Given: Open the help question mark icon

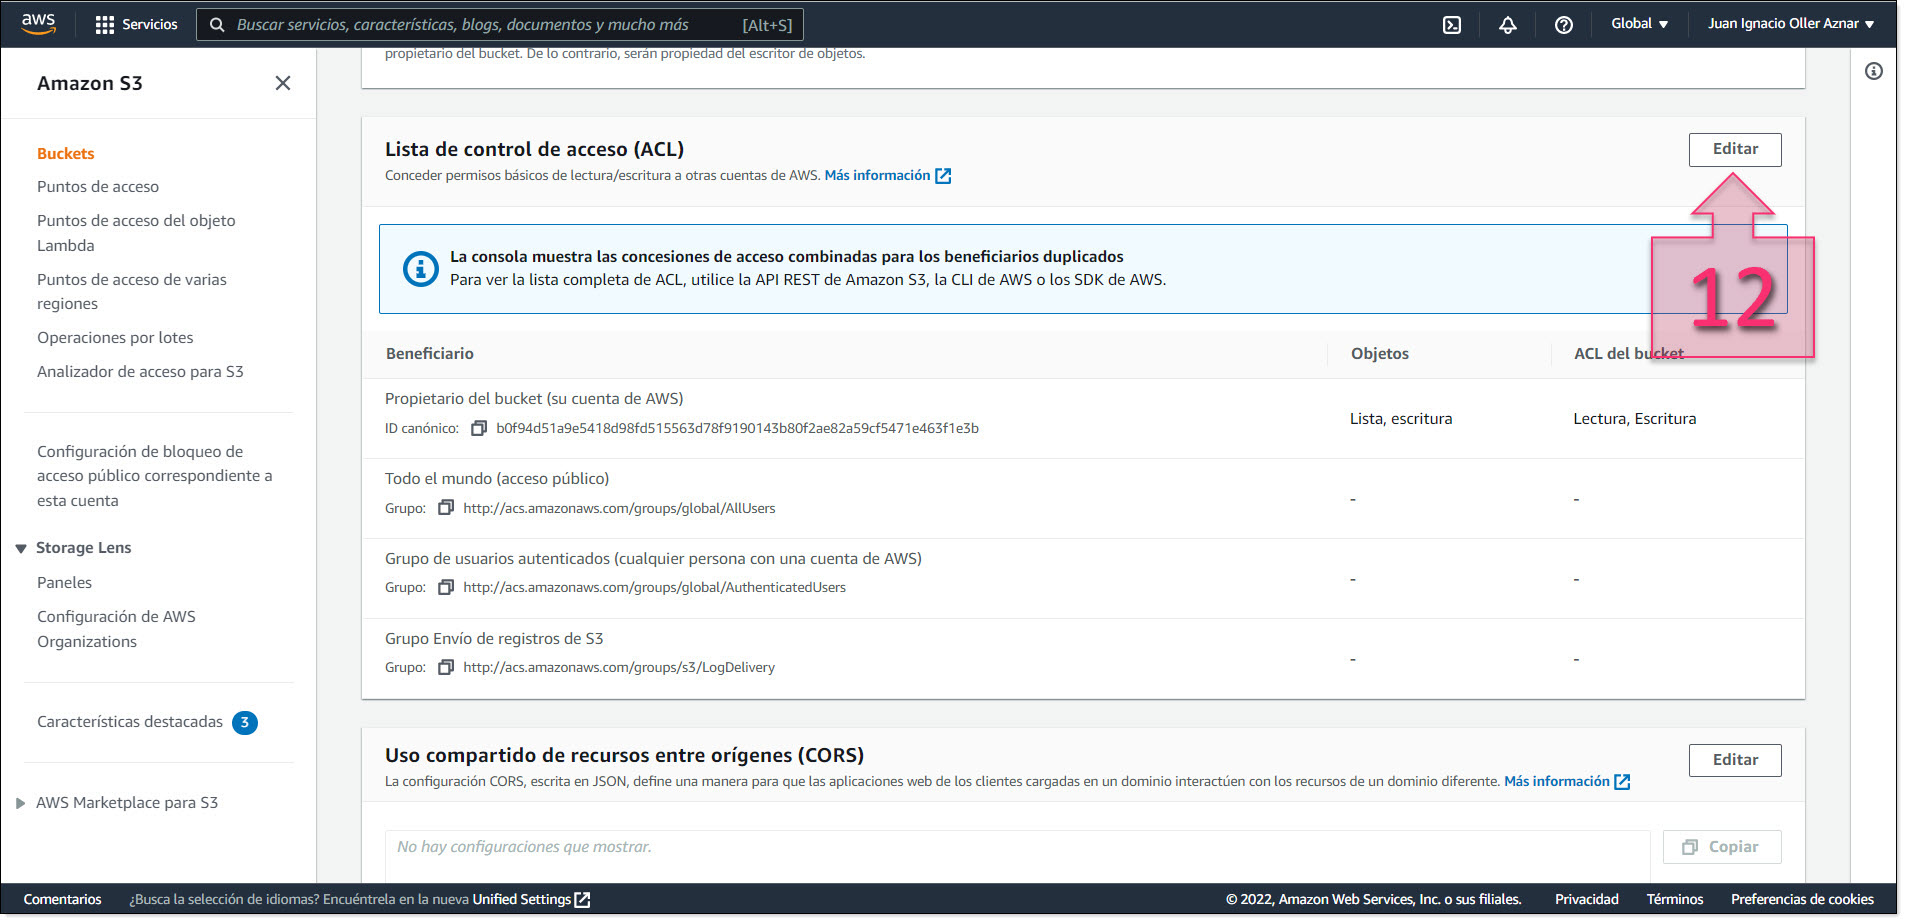Looking at the screenshot, I should tap(1563, 23).
